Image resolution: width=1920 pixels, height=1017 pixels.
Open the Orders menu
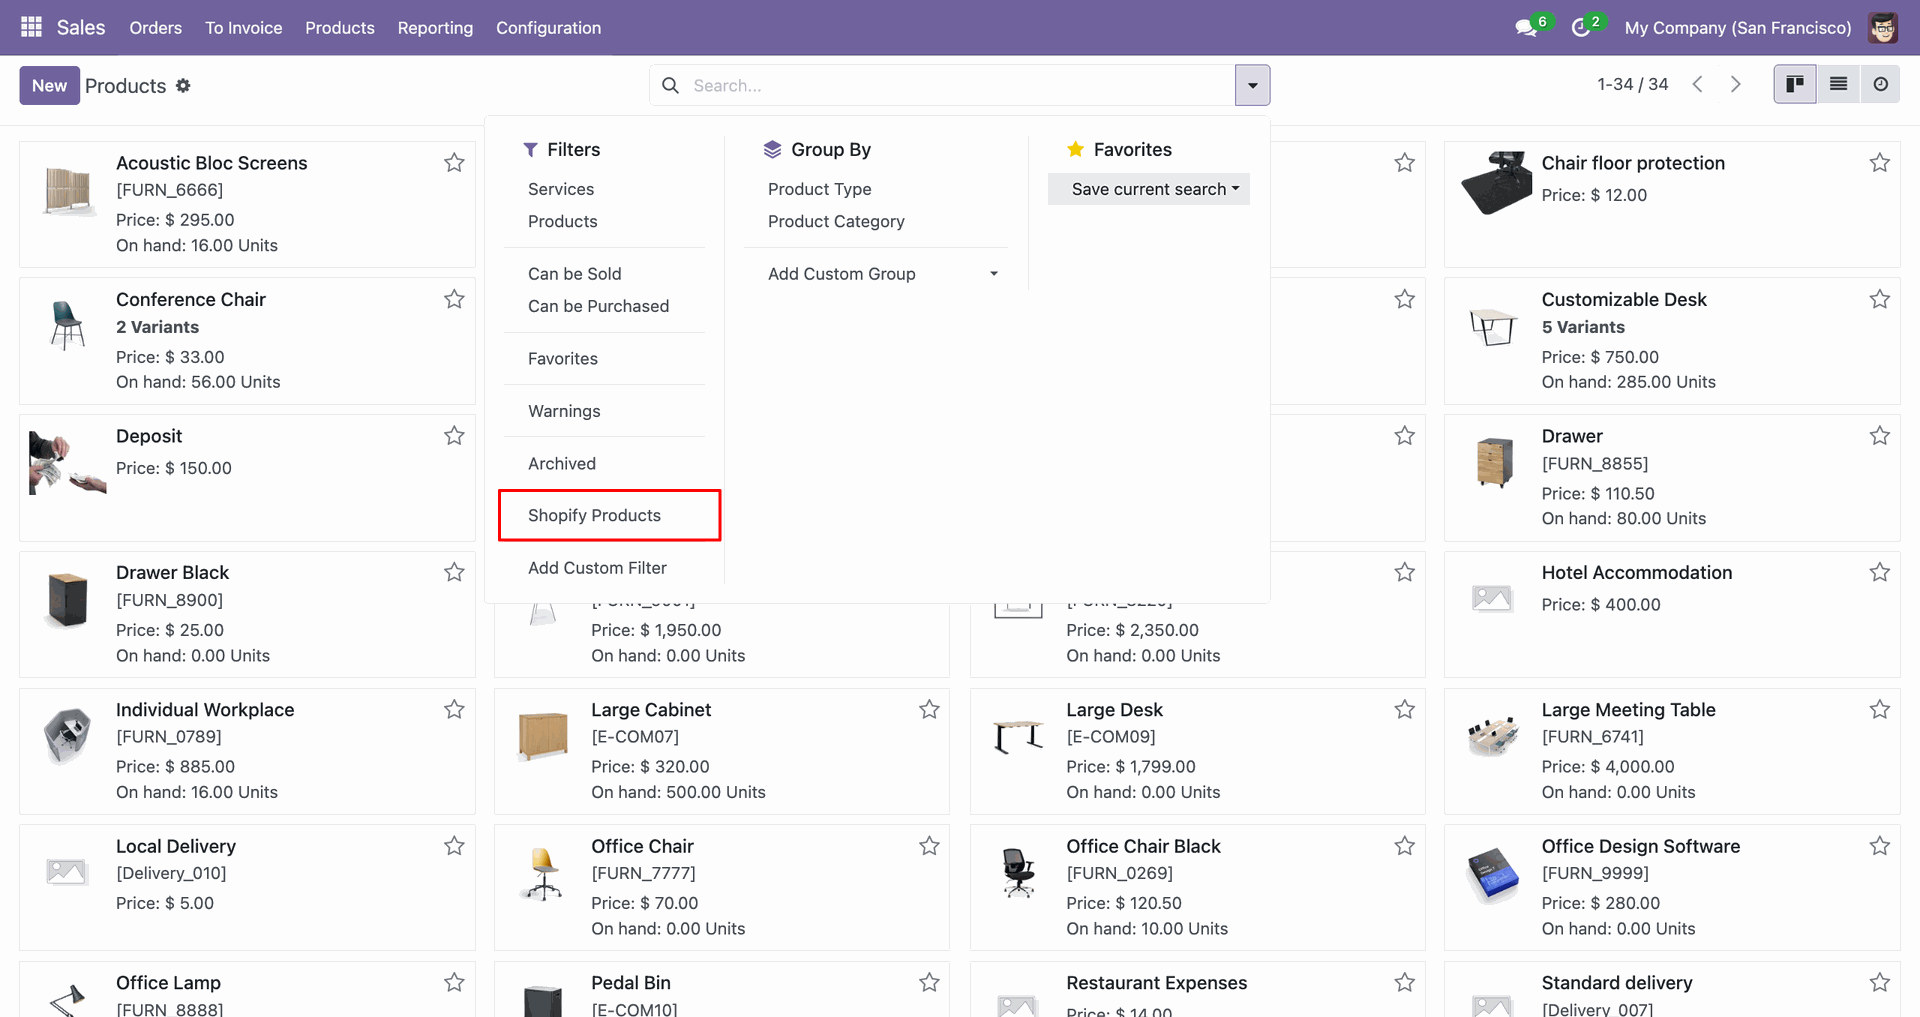pyautogui.click(x=156, y=28)
